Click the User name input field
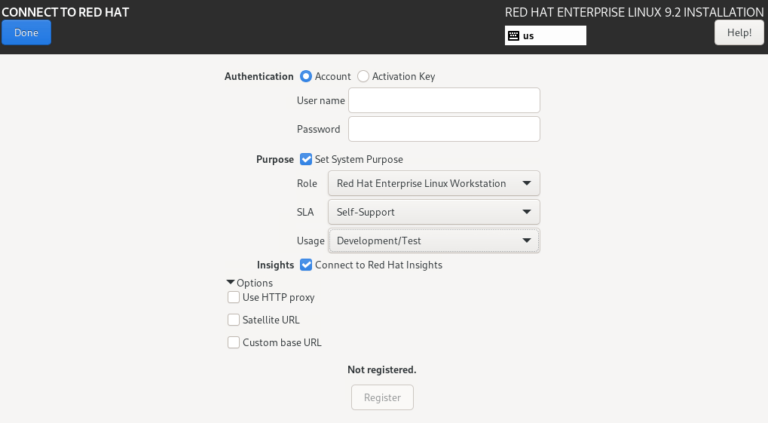The width and height of the screenshot is (768, 423). coord(444,100)
